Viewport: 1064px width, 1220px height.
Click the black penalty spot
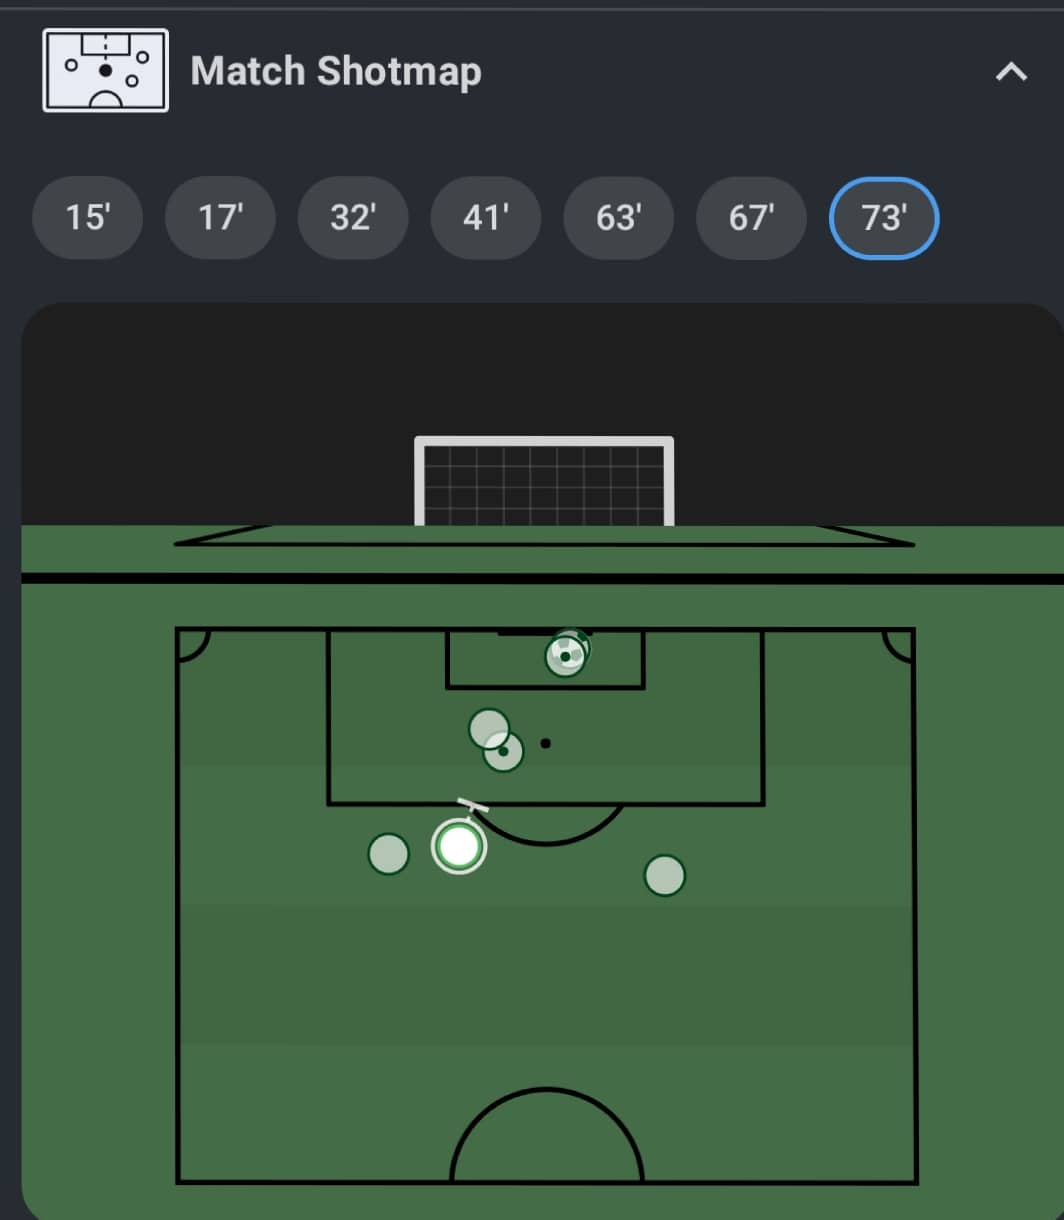click(x=545, y=743)
